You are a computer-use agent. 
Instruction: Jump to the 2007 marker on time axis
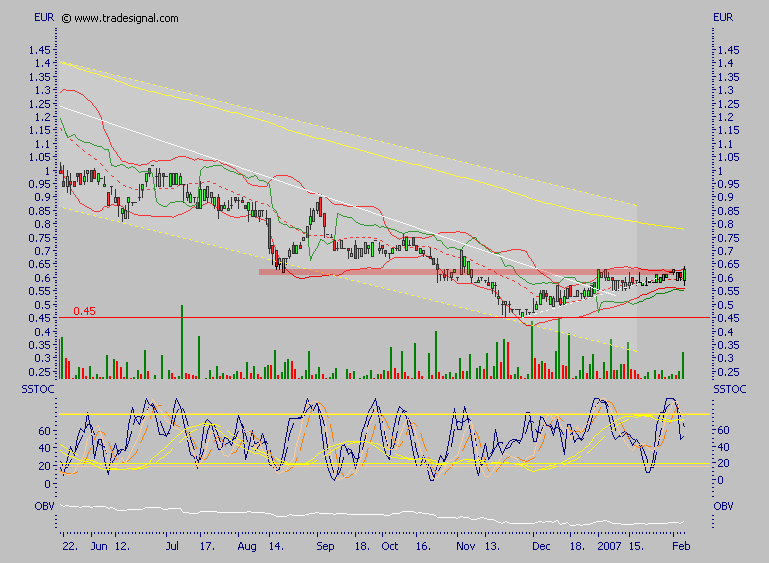coord(610,548)
